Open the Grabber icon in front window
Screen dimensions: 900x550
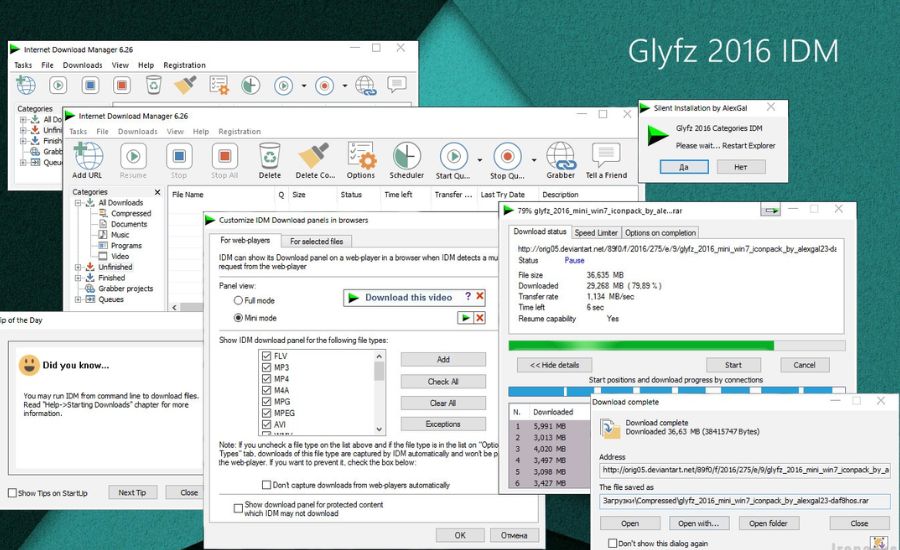561,156
